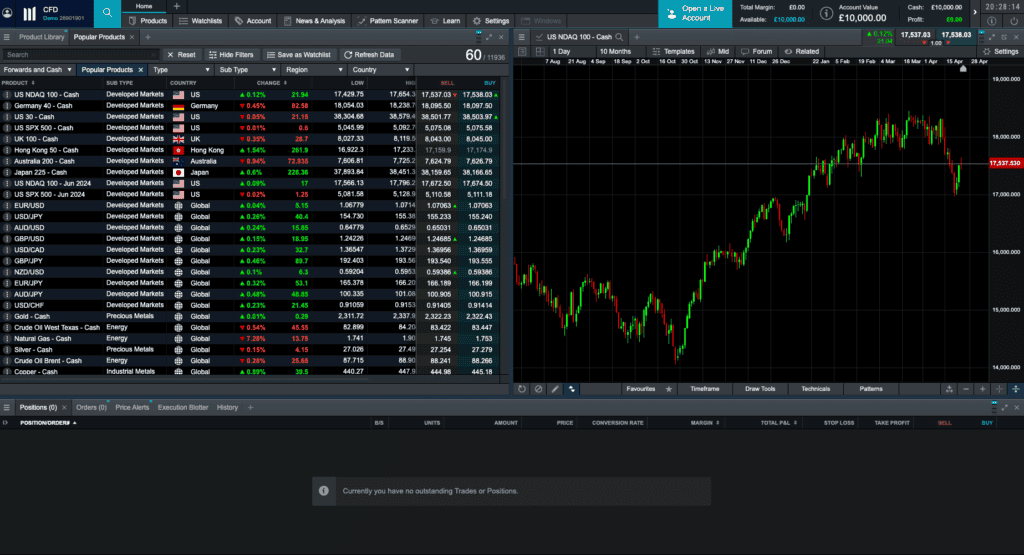Add chart to favourites with the star icon

pyautogui.click(x=669, y=389)
